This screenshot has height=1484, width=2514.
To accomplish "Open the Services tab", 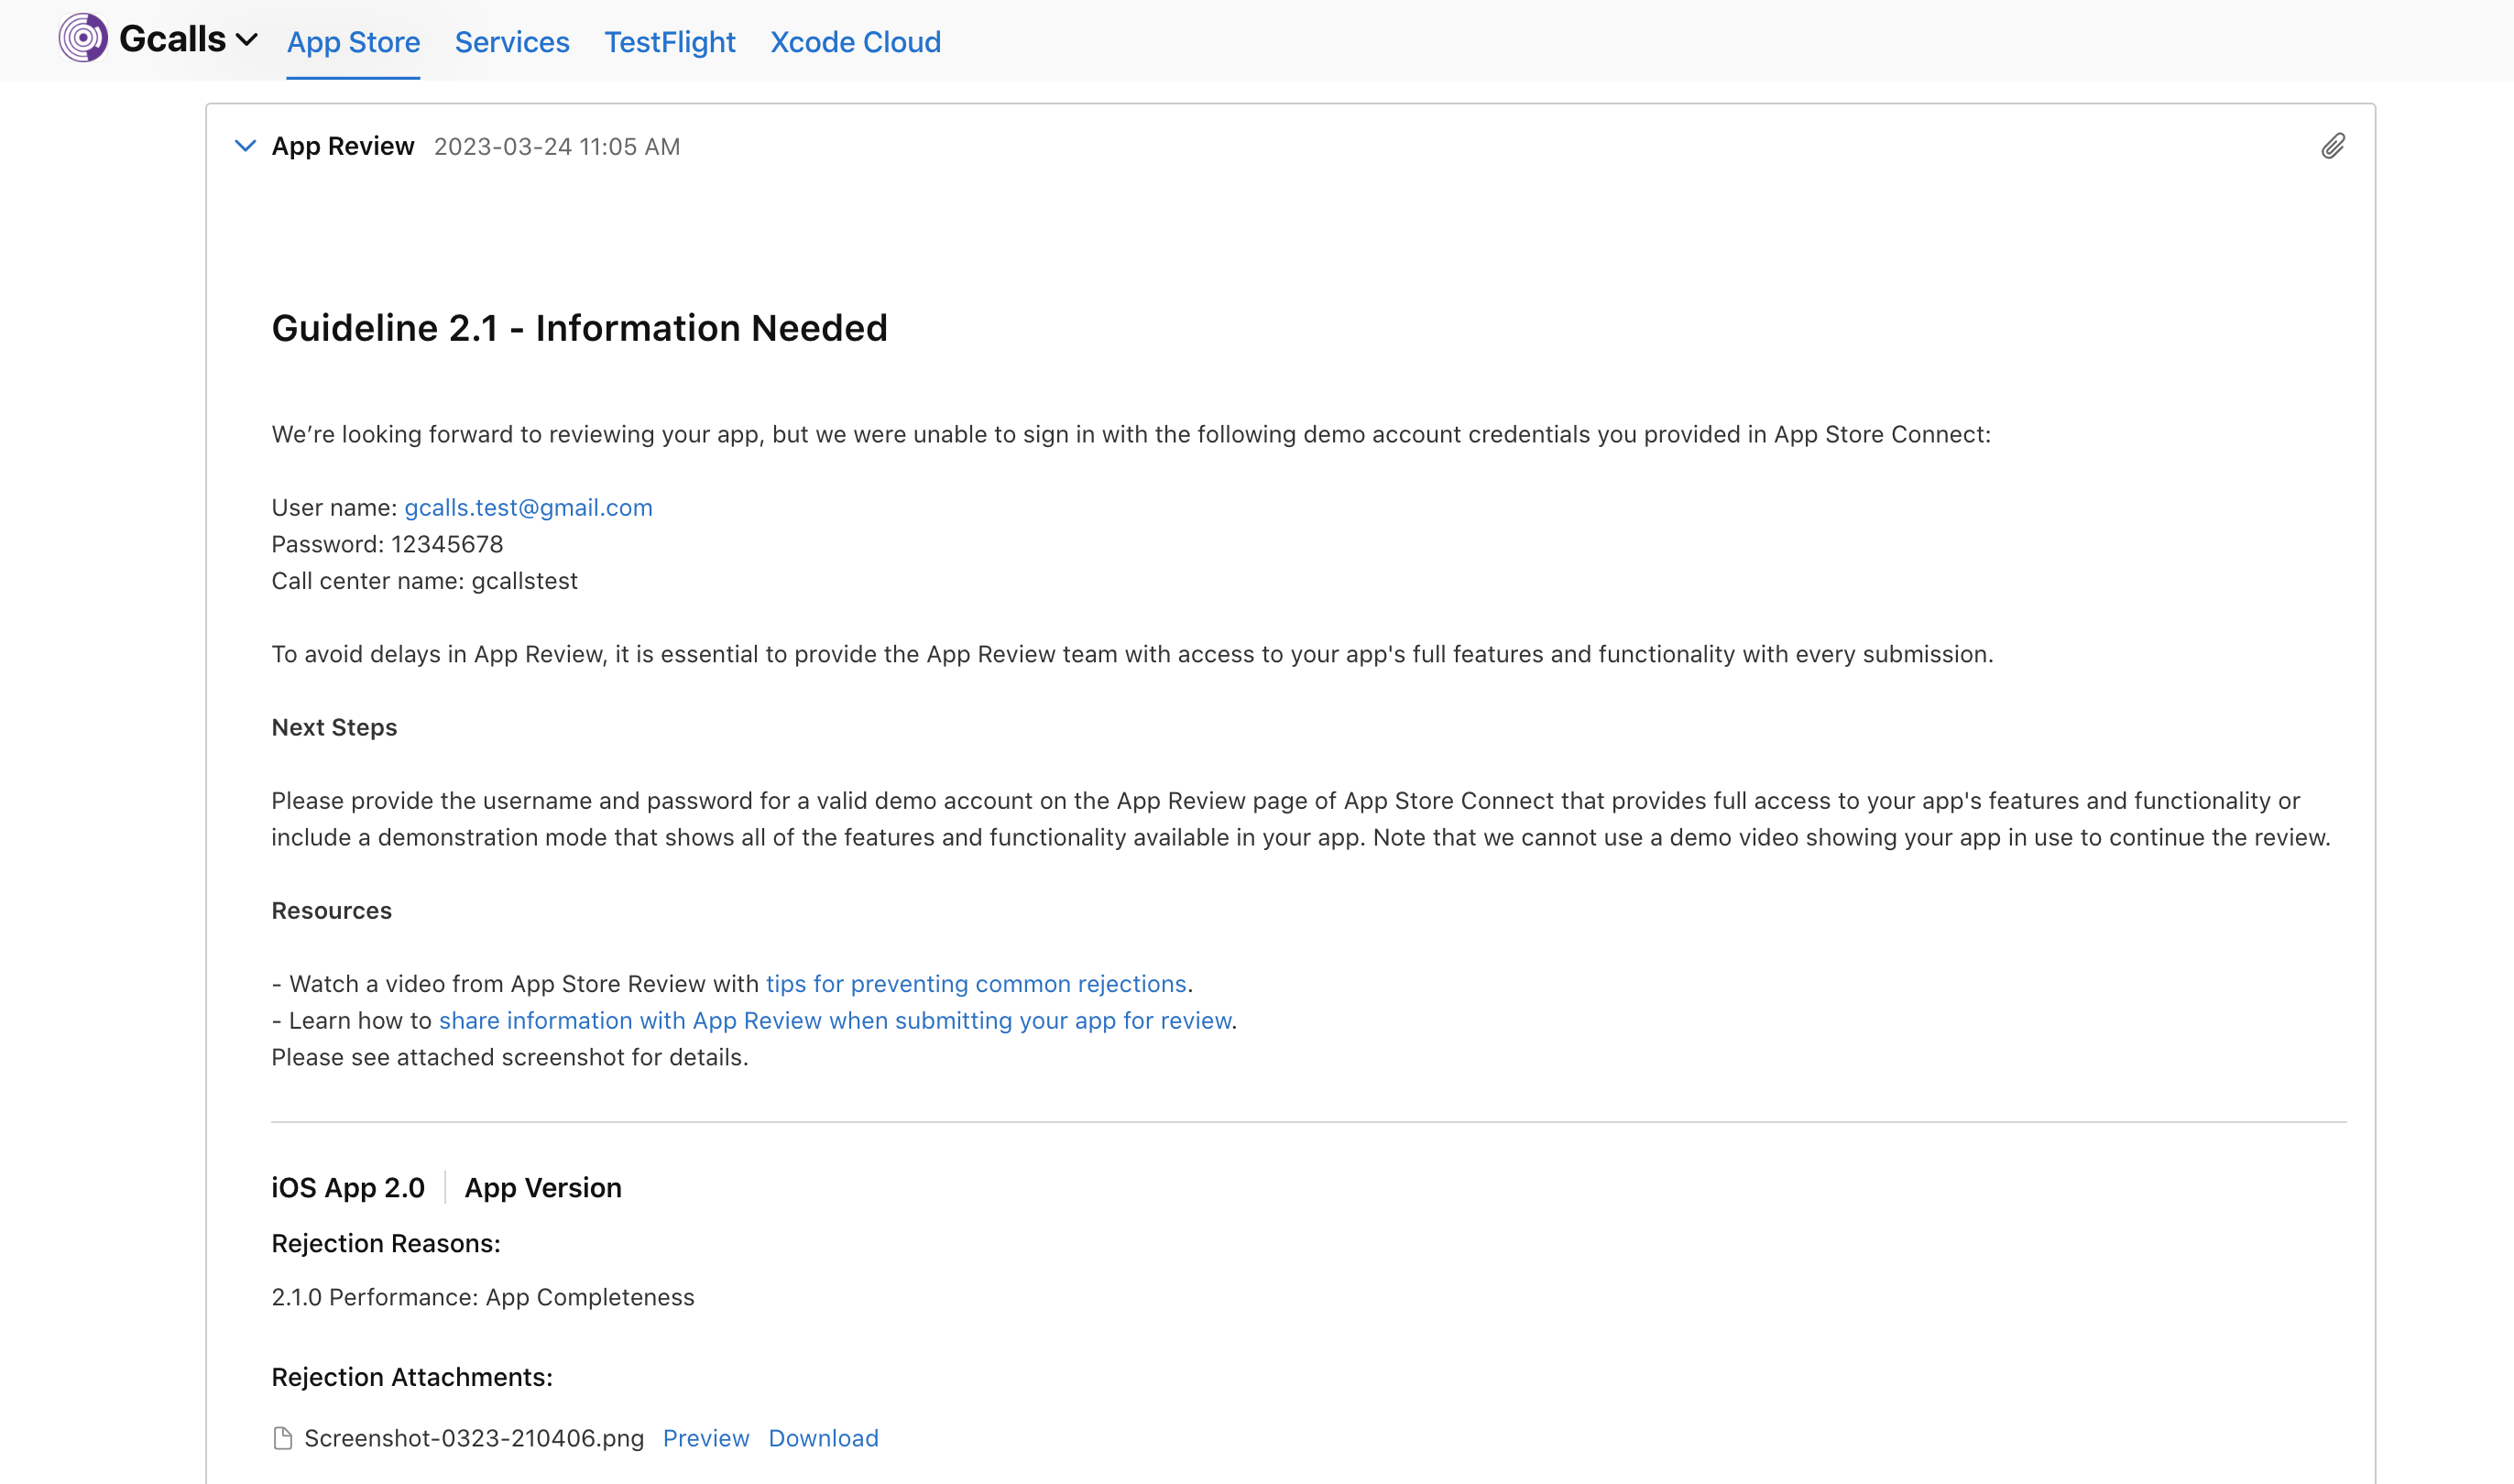I will click(512, 42).
